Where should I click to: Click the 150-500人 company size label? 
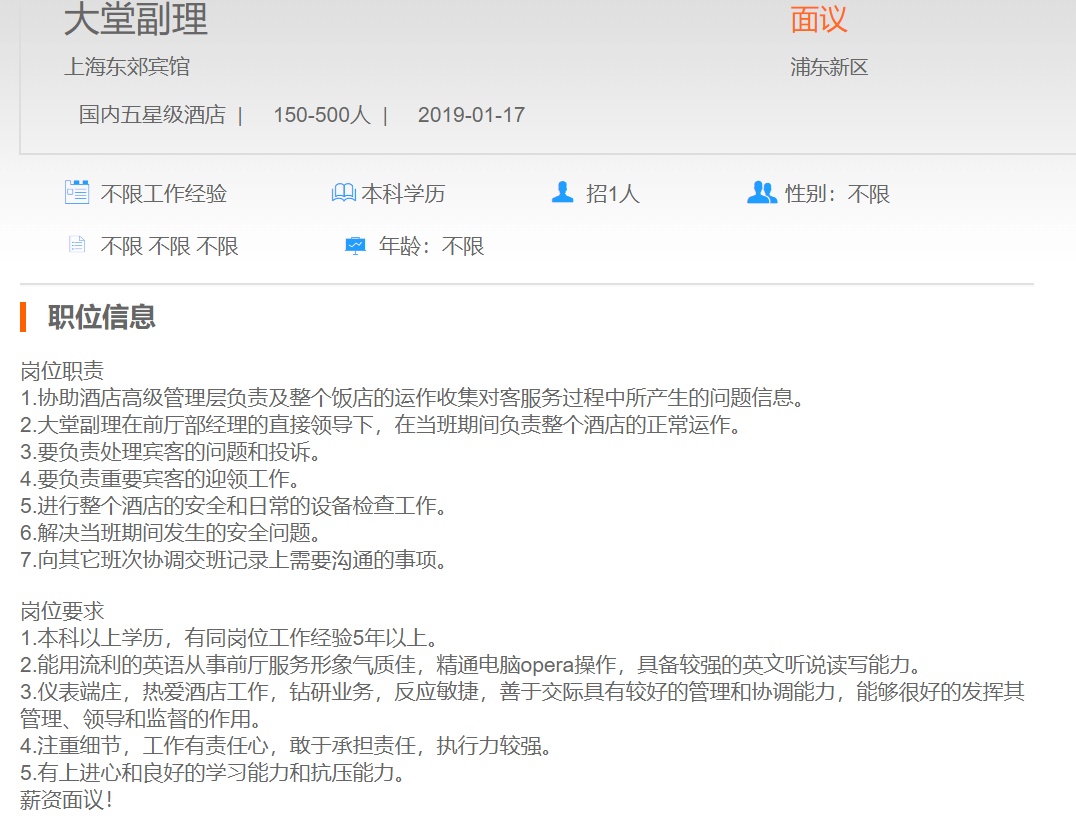coord(321,115)
